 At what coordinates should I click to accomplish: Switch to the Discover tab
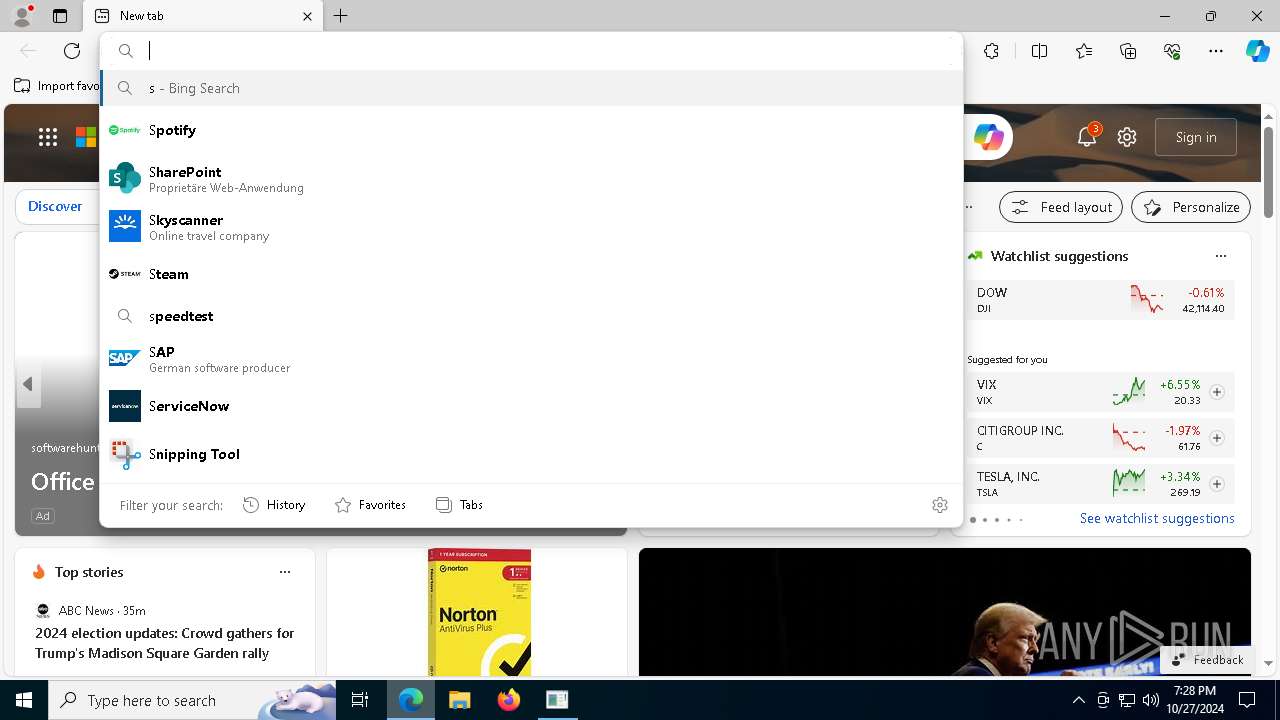[x=55, y=206]
